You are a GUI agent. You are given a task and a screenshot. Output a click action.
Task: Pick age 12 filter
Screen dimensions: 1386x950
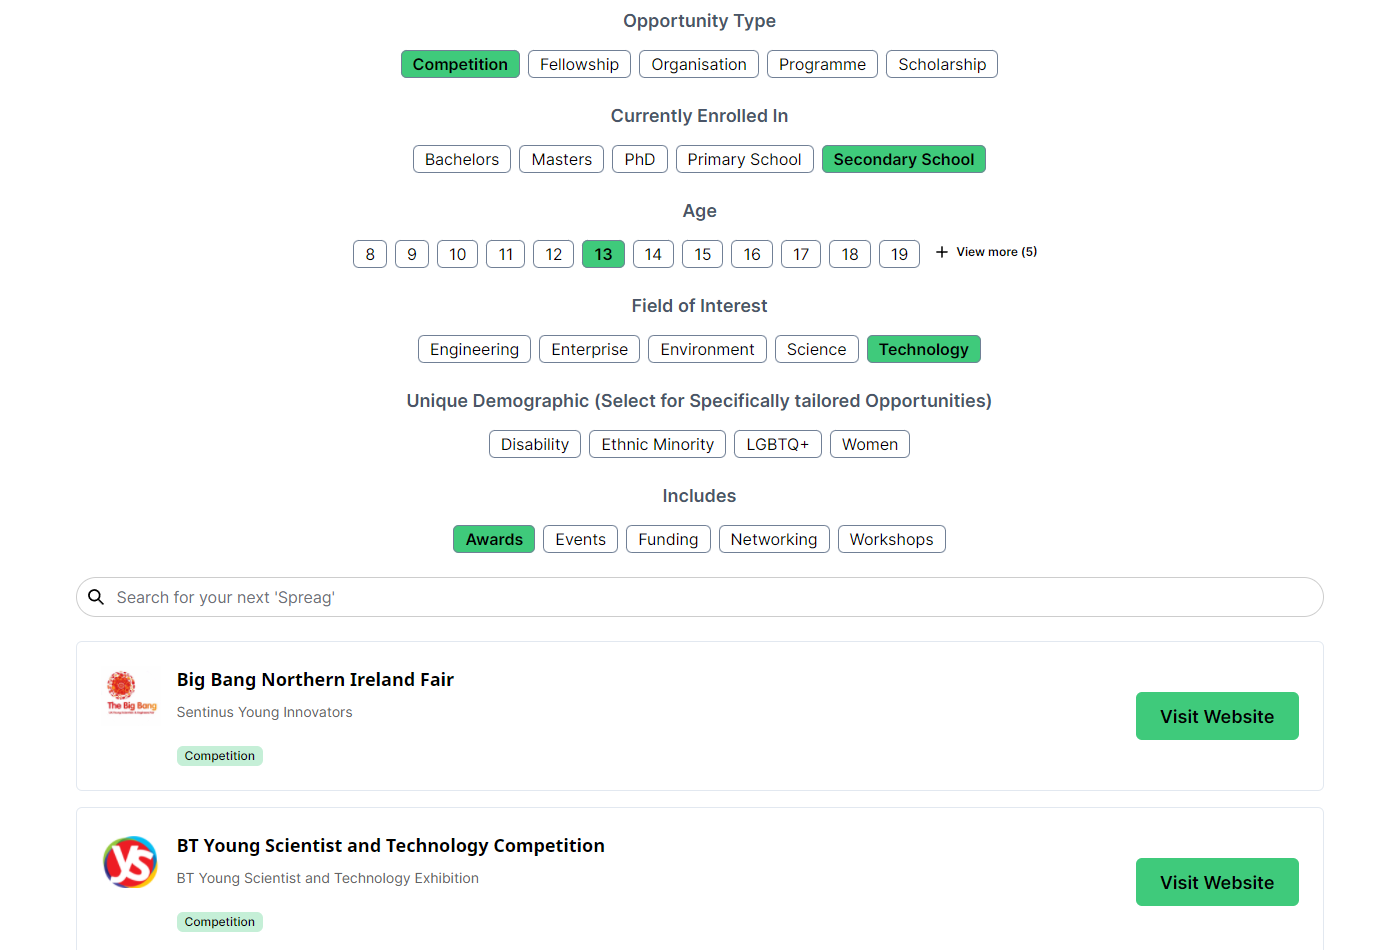click(x=553, y=254)
